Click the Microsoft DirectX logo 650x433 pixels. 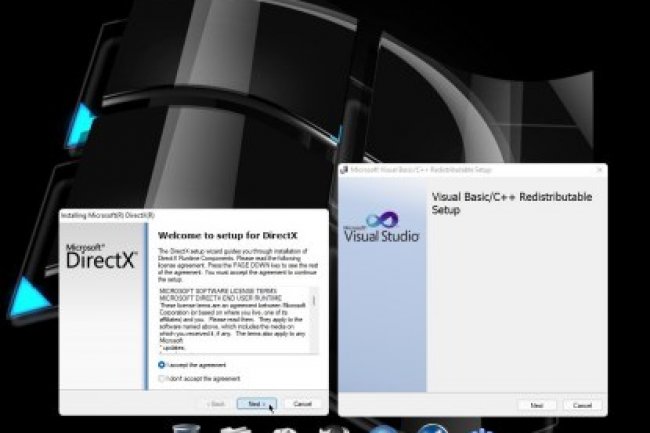point(101,256)
